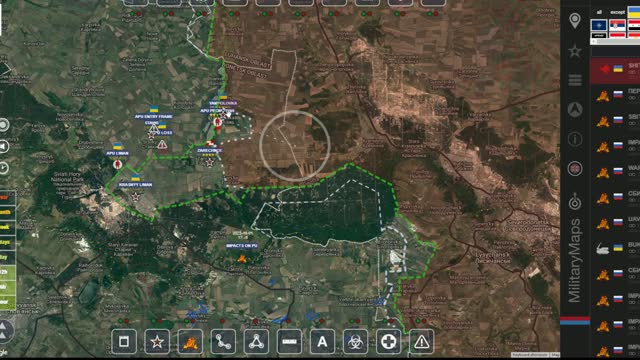This screenshot has height=360, width=640.
Task: Open the location pin panel in sidebar
Action: tap(575, 20)
